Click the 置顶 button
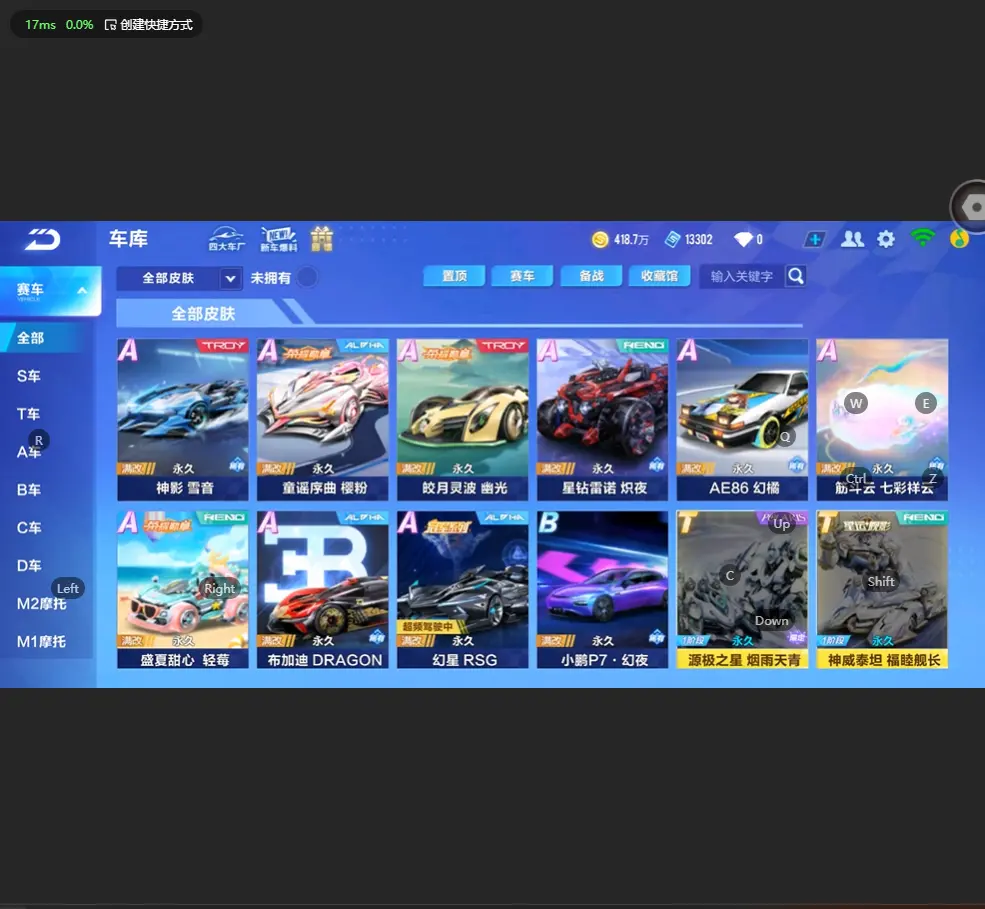The height and width of the screenshot is (909, 985). tap(454, 276)
